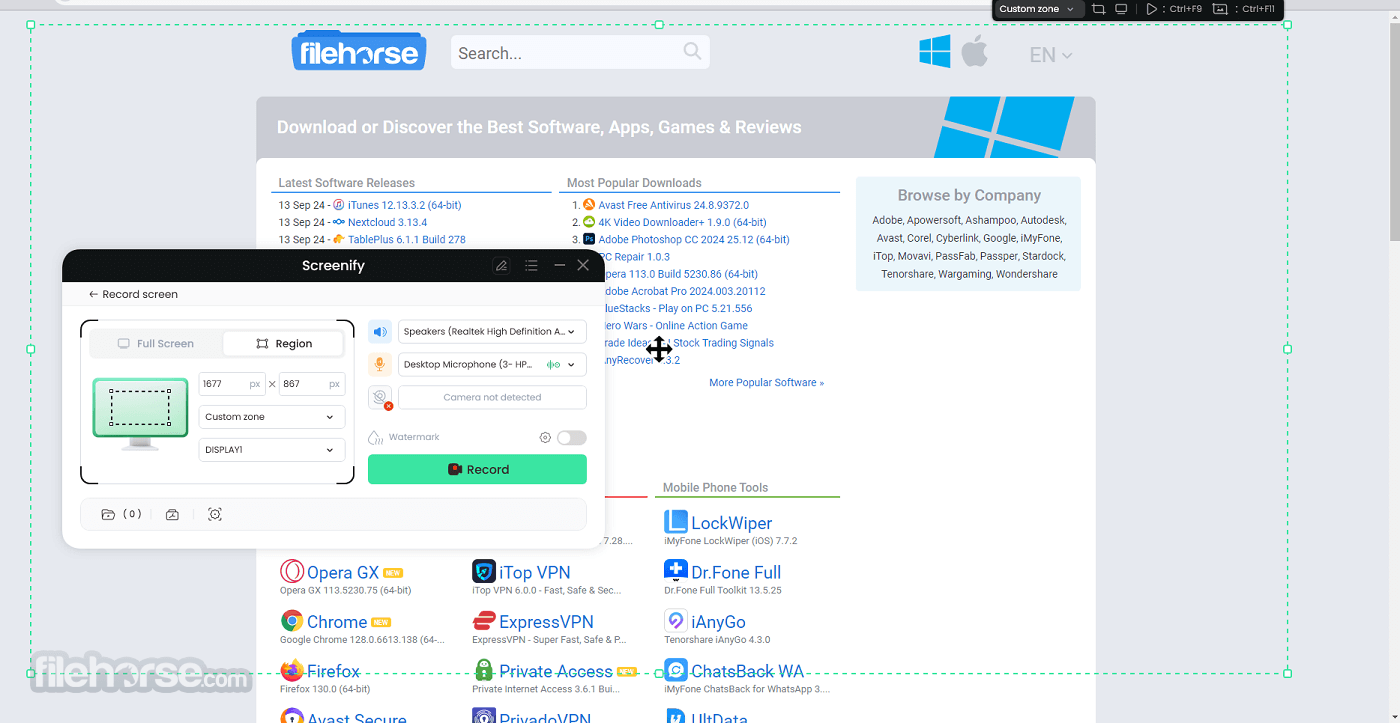
Task: Open Adobe Photoshop CC 2024 link
Action: (694, 240)
